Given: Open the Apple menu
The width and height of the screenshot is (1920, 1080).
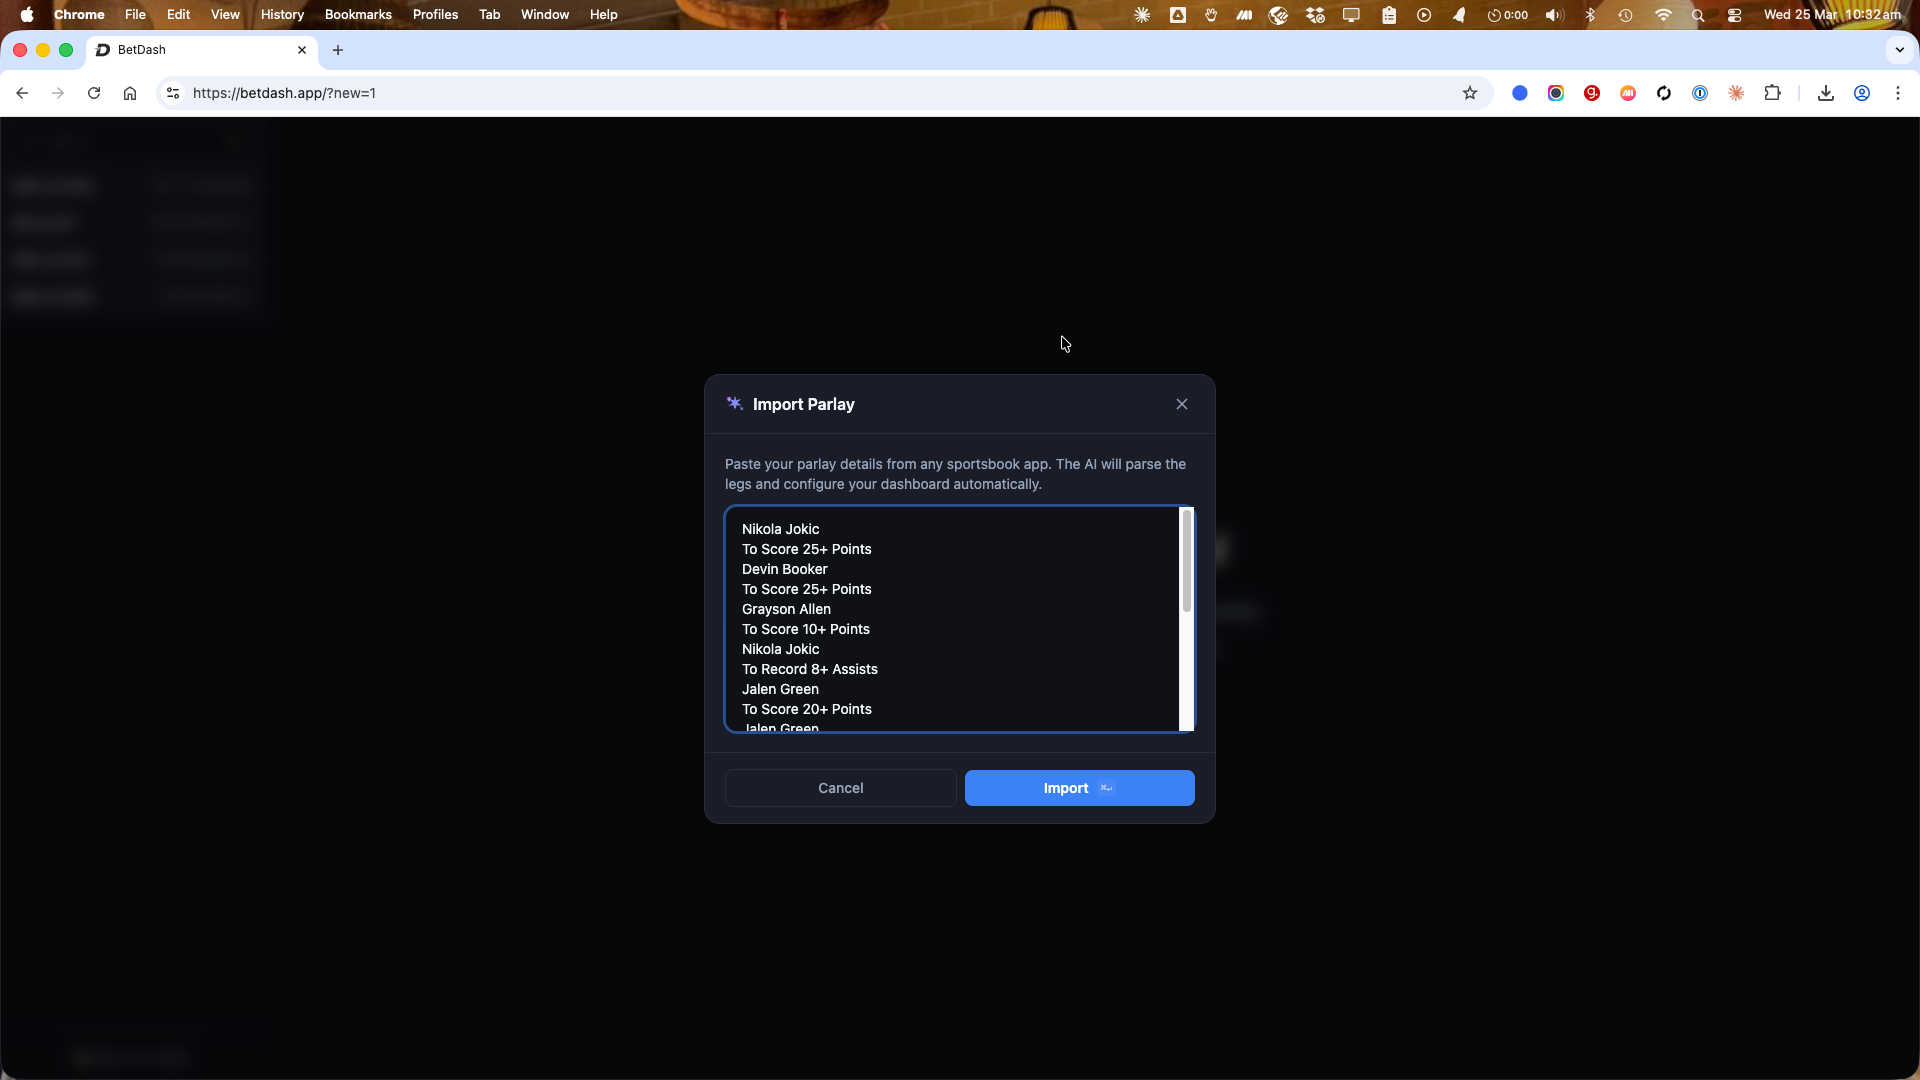Looking at the screenshot, I should [27, 15].
